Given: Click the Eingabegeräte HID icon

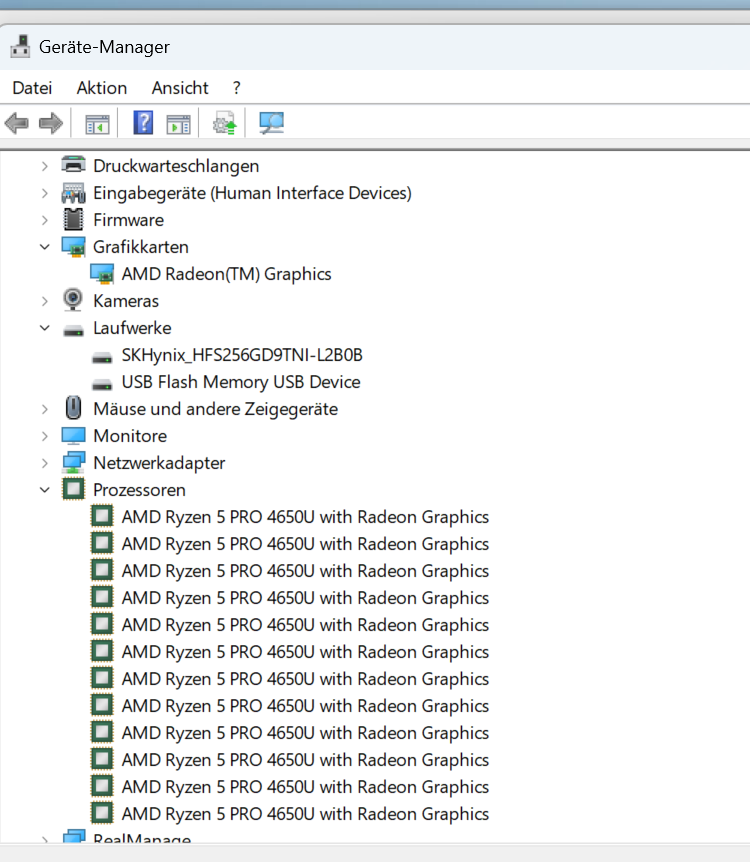Looking at the screenshot, I should click(73, 193).
